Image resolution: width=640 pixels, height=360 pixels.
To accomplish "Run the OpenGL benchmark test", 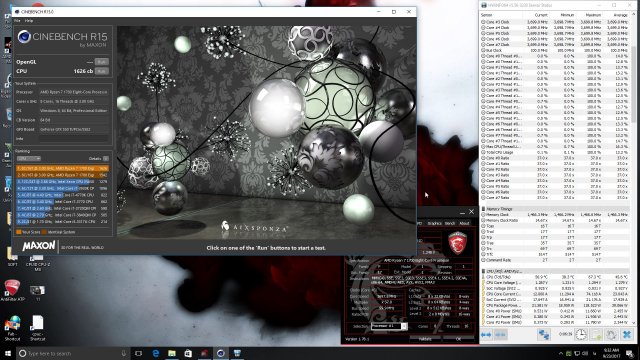I will [x=102, y=62].
